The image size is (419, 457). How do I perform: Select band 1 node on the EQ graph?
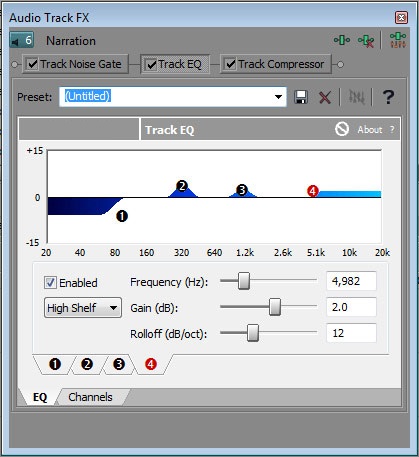pyautogui.click(x=122, y=216)
